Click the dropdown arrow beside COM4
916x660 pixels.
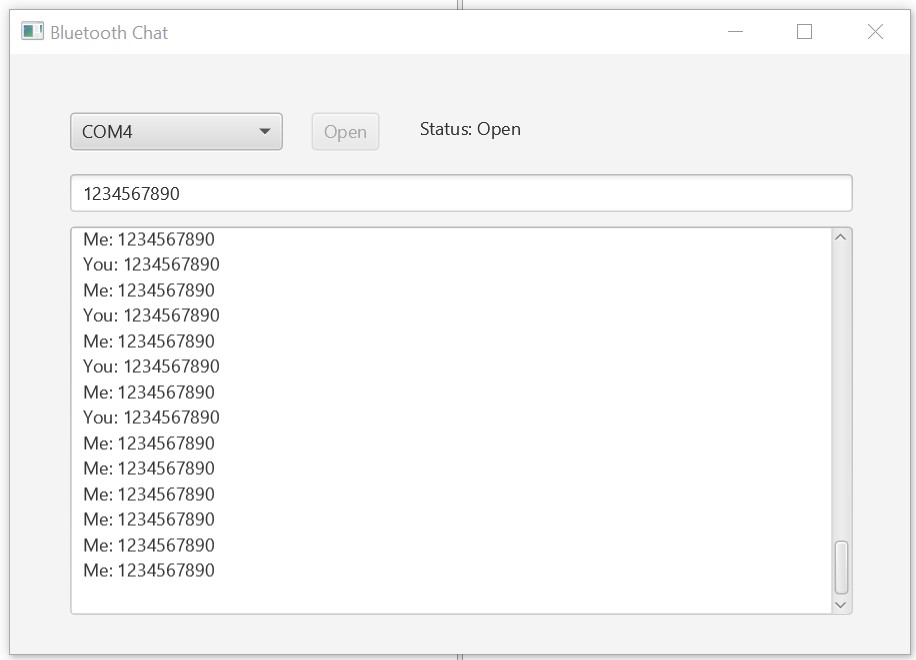265,132
